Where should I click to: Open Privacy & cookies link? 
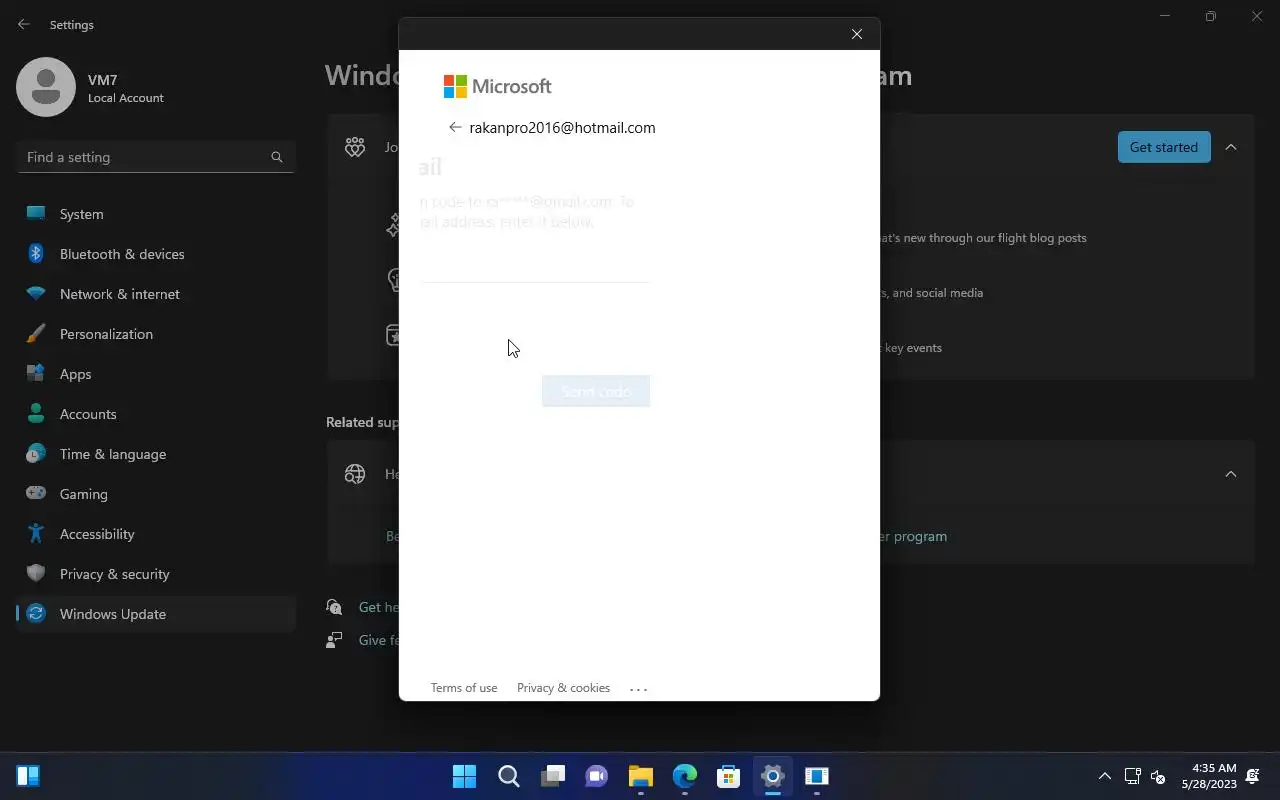click(563, 688)
